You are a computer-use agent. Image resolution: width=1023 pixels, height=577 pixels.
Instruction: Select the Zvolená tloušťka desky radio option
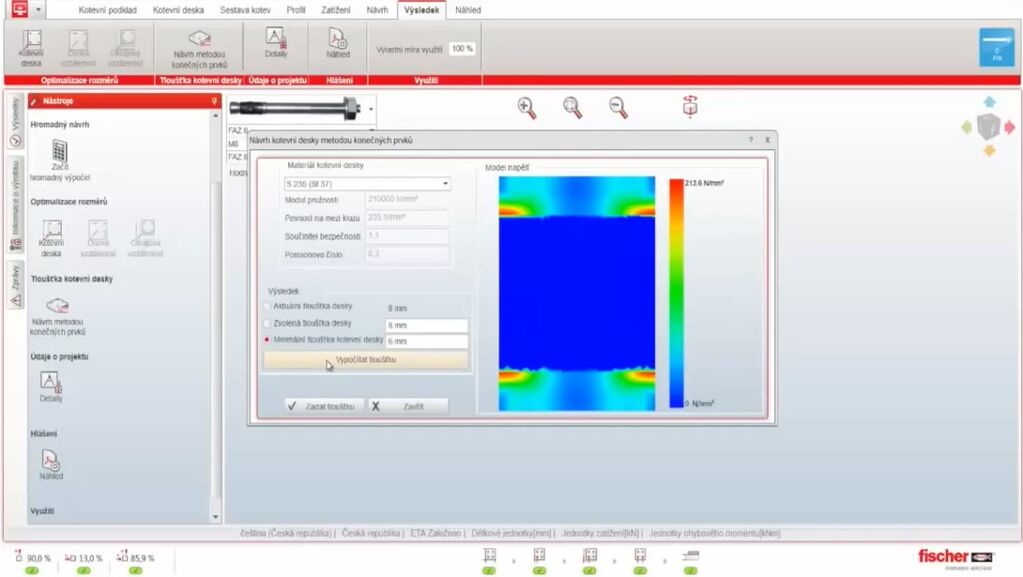point(266,324)
